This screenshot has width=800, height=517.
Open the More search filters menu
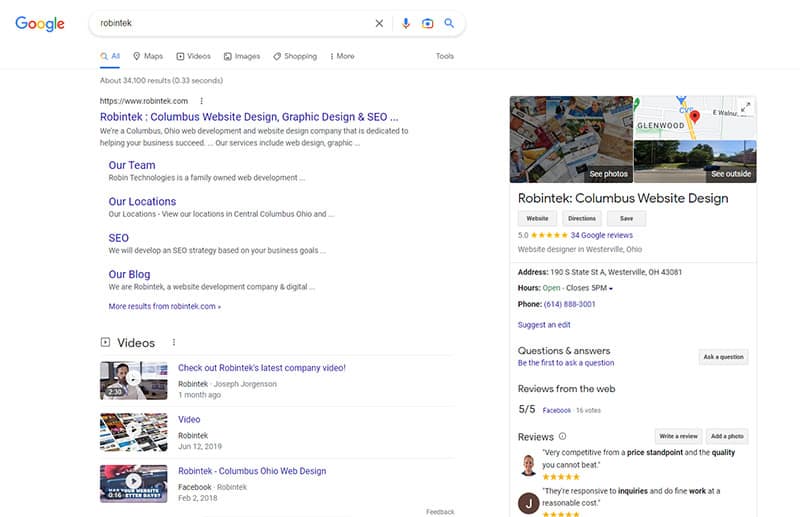point(342,57)
